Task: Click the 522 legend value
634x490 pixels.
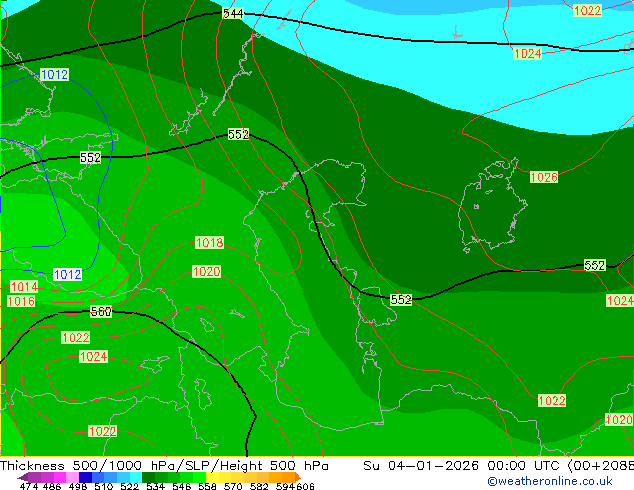Action: point(129,486)
